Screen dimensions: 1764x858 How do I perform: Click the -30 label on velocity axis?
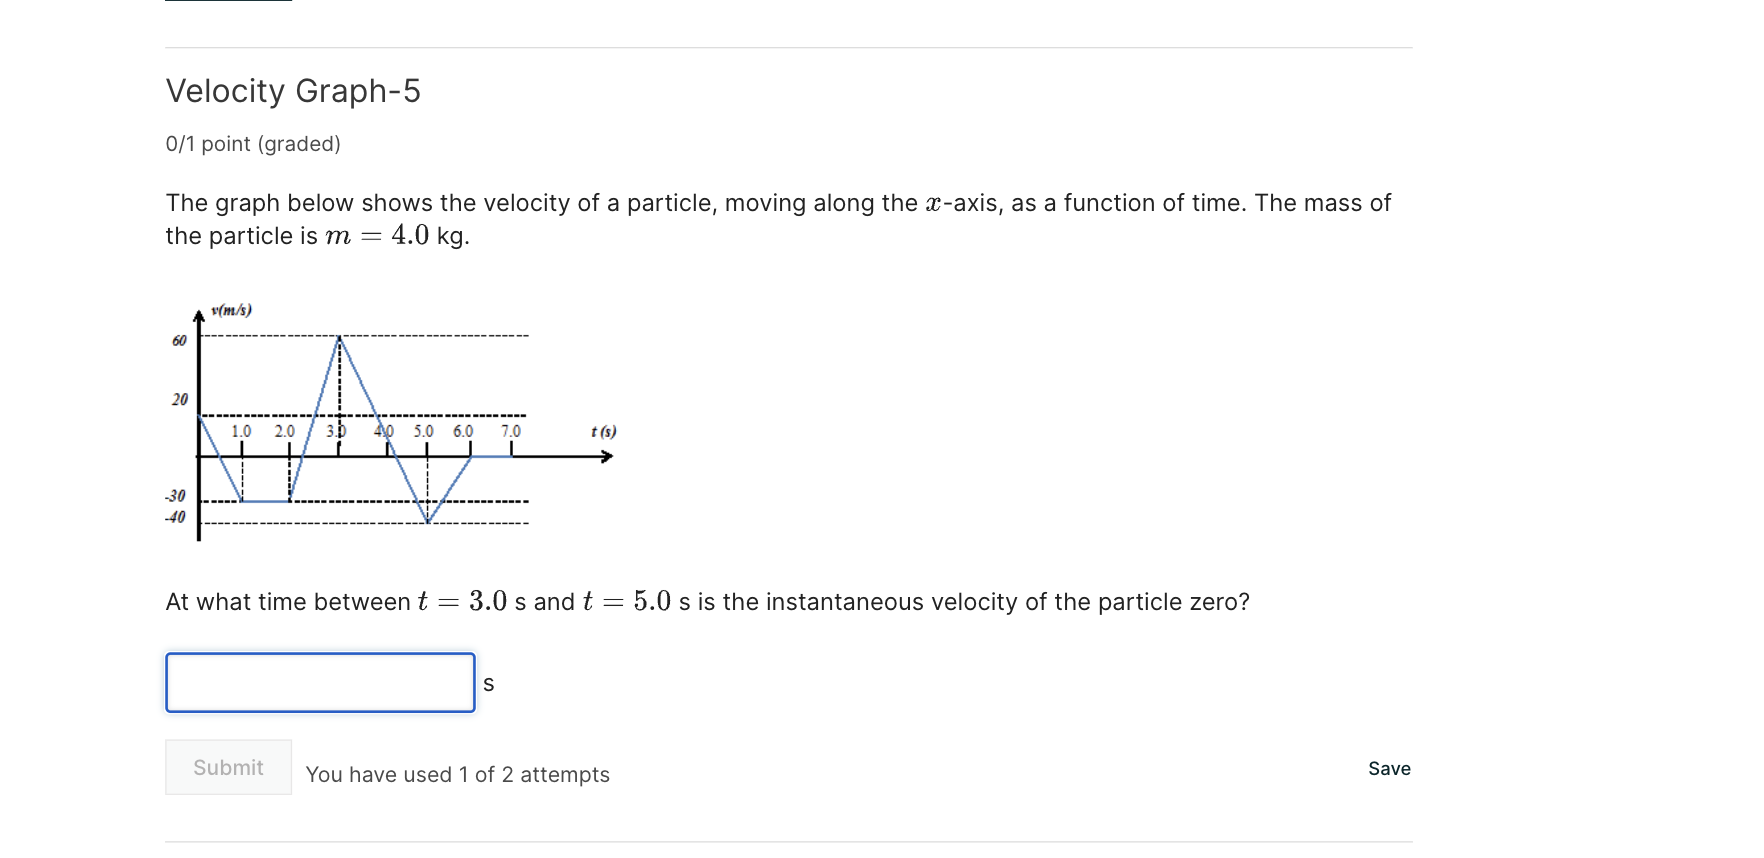point(174,496)
